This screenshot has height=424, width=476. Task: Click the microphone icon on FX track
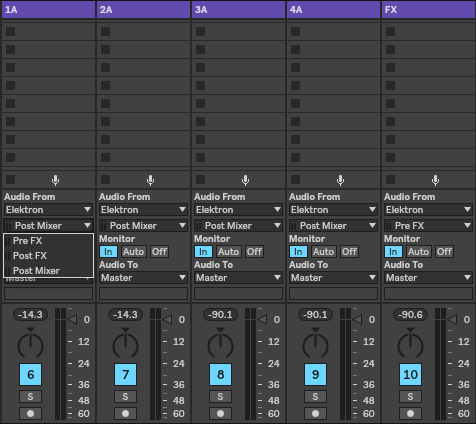(x=435, y=180)
